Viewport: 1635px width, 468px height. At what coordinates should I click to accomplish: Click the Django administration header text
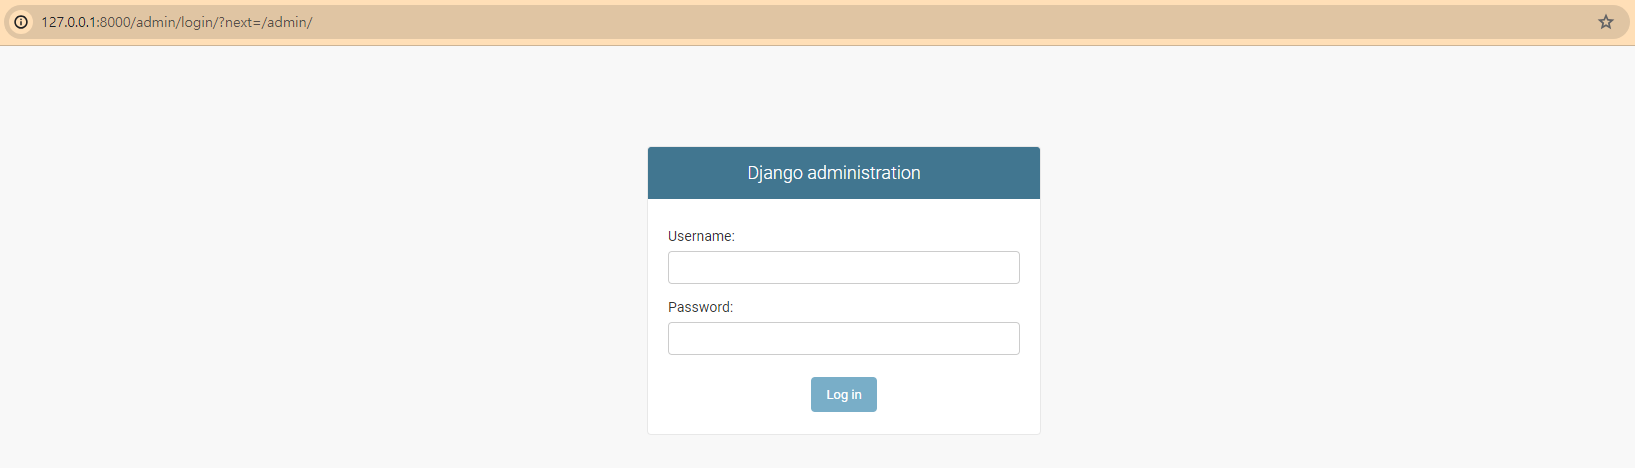tap(834, 173)
